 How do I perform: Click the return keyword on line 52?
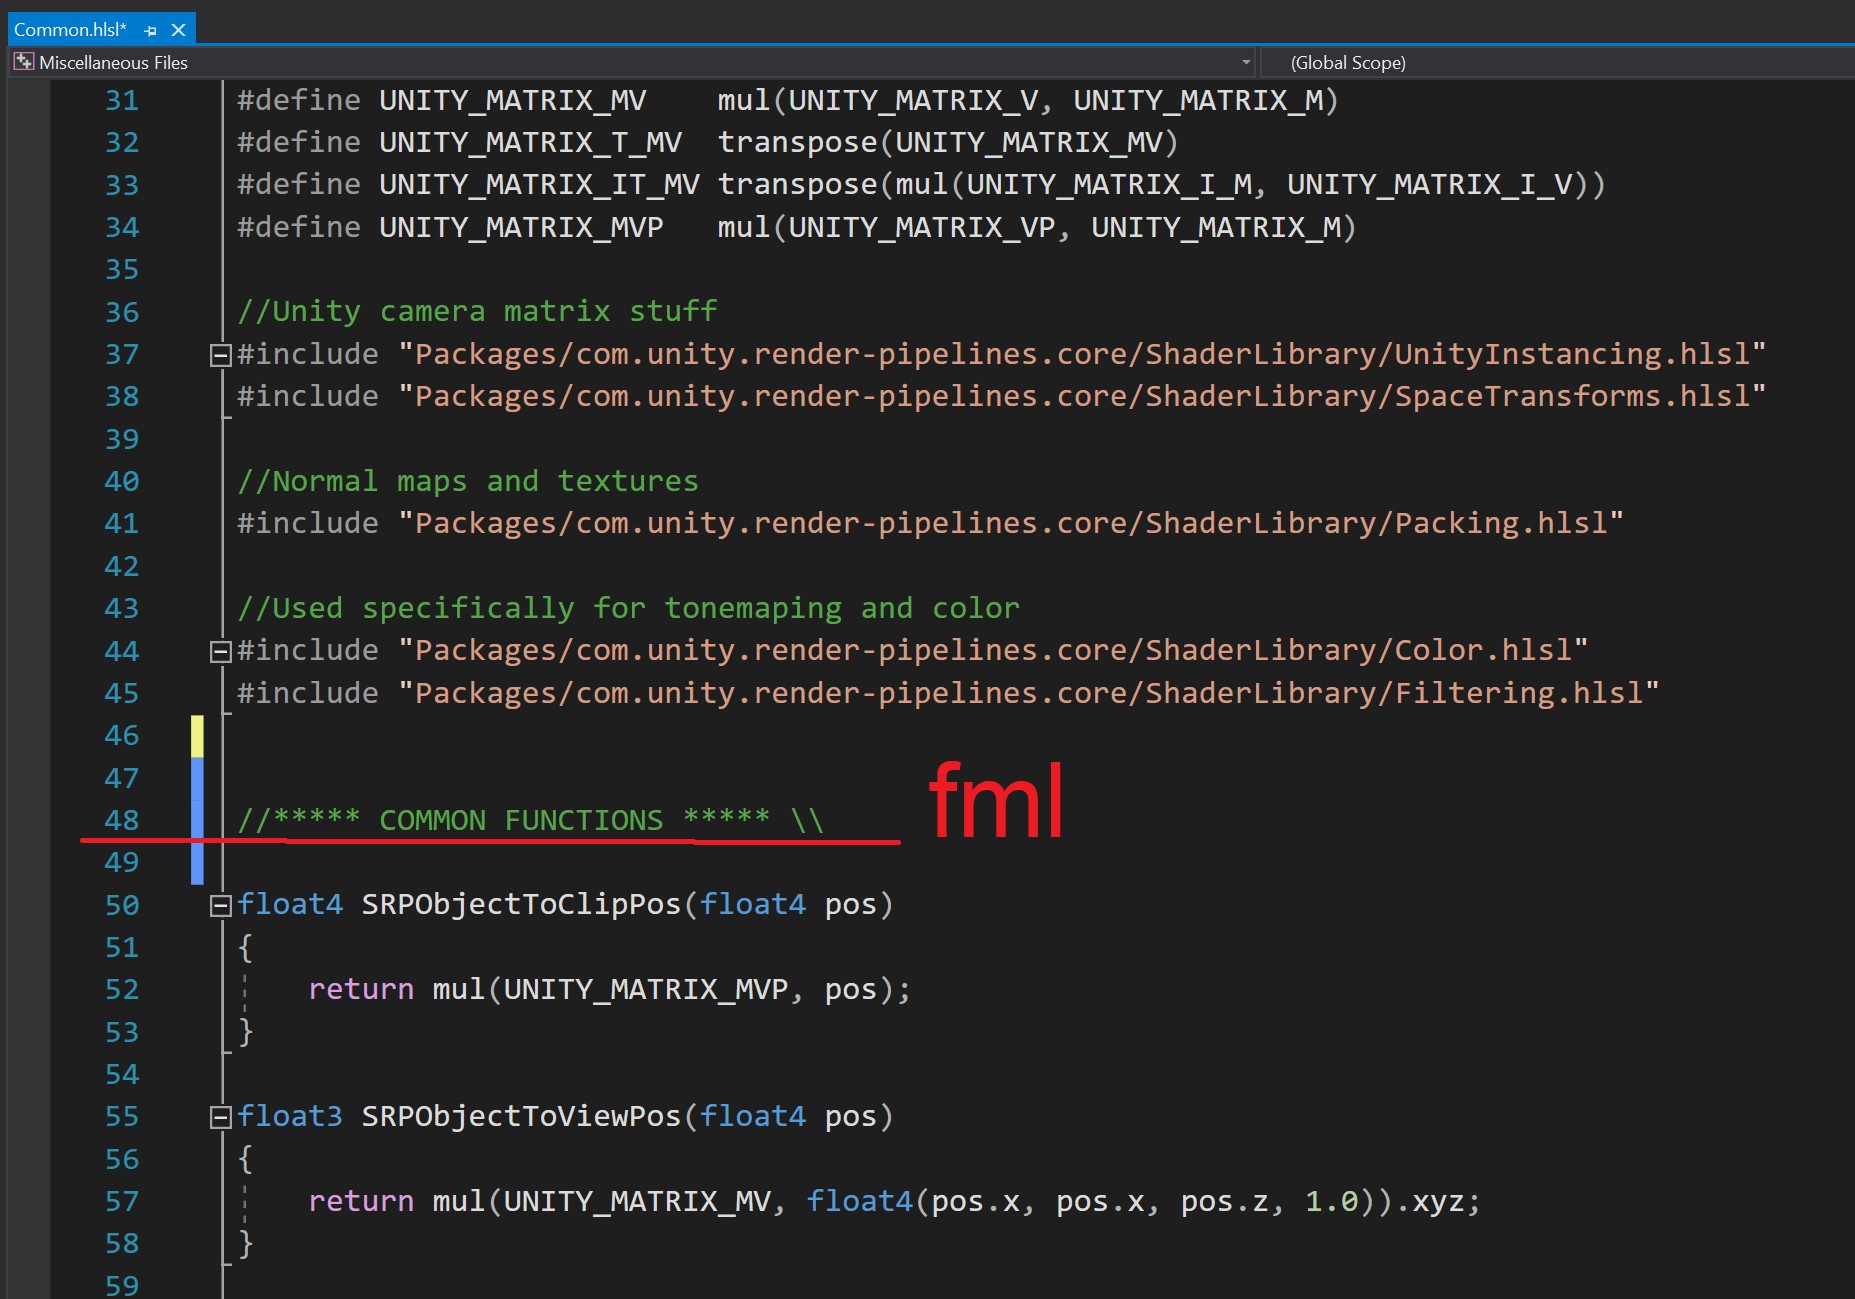[360, 990]
